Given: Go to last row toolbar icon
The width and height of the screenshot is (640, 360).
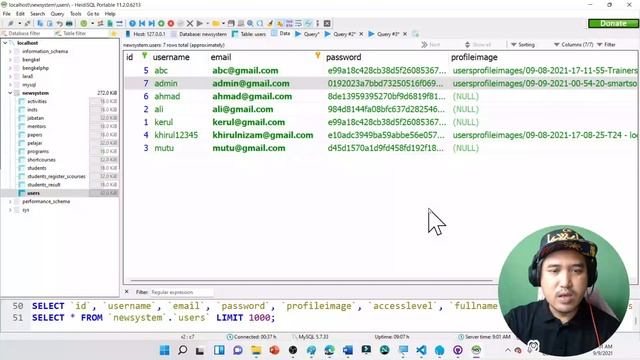Looking at the screenshot, I should point(151,23).
